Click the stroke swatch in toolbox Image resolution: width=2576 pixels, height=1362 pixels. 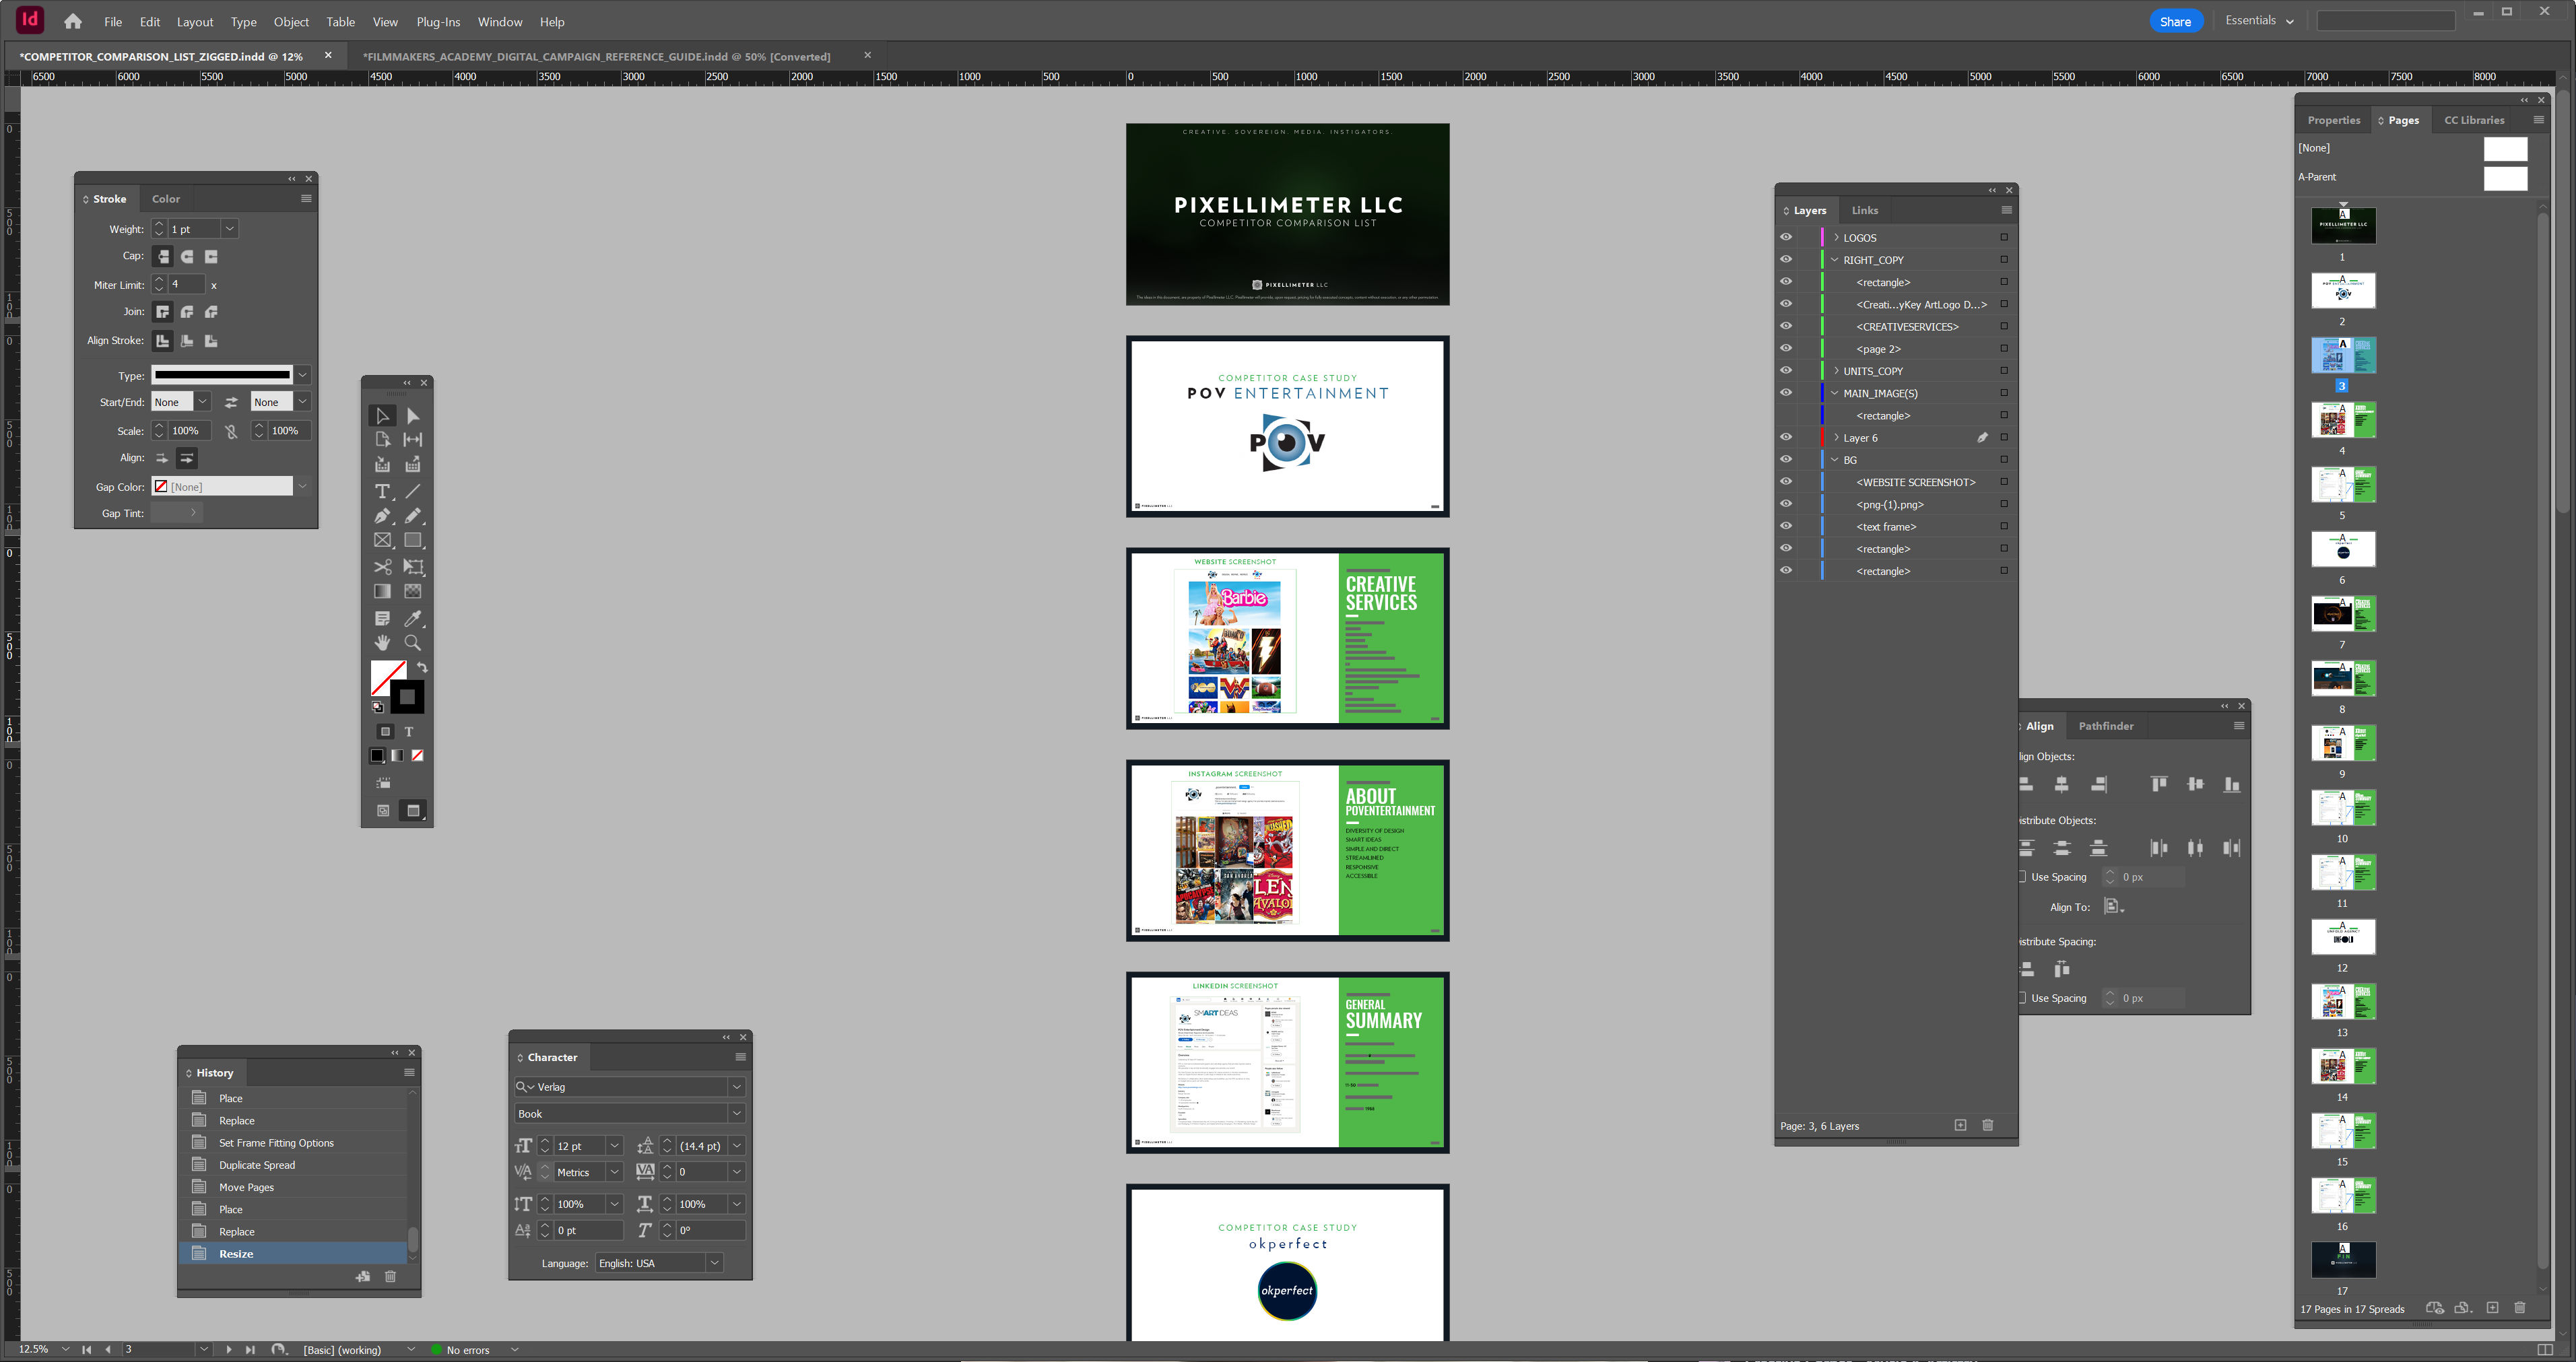[407, 697]
